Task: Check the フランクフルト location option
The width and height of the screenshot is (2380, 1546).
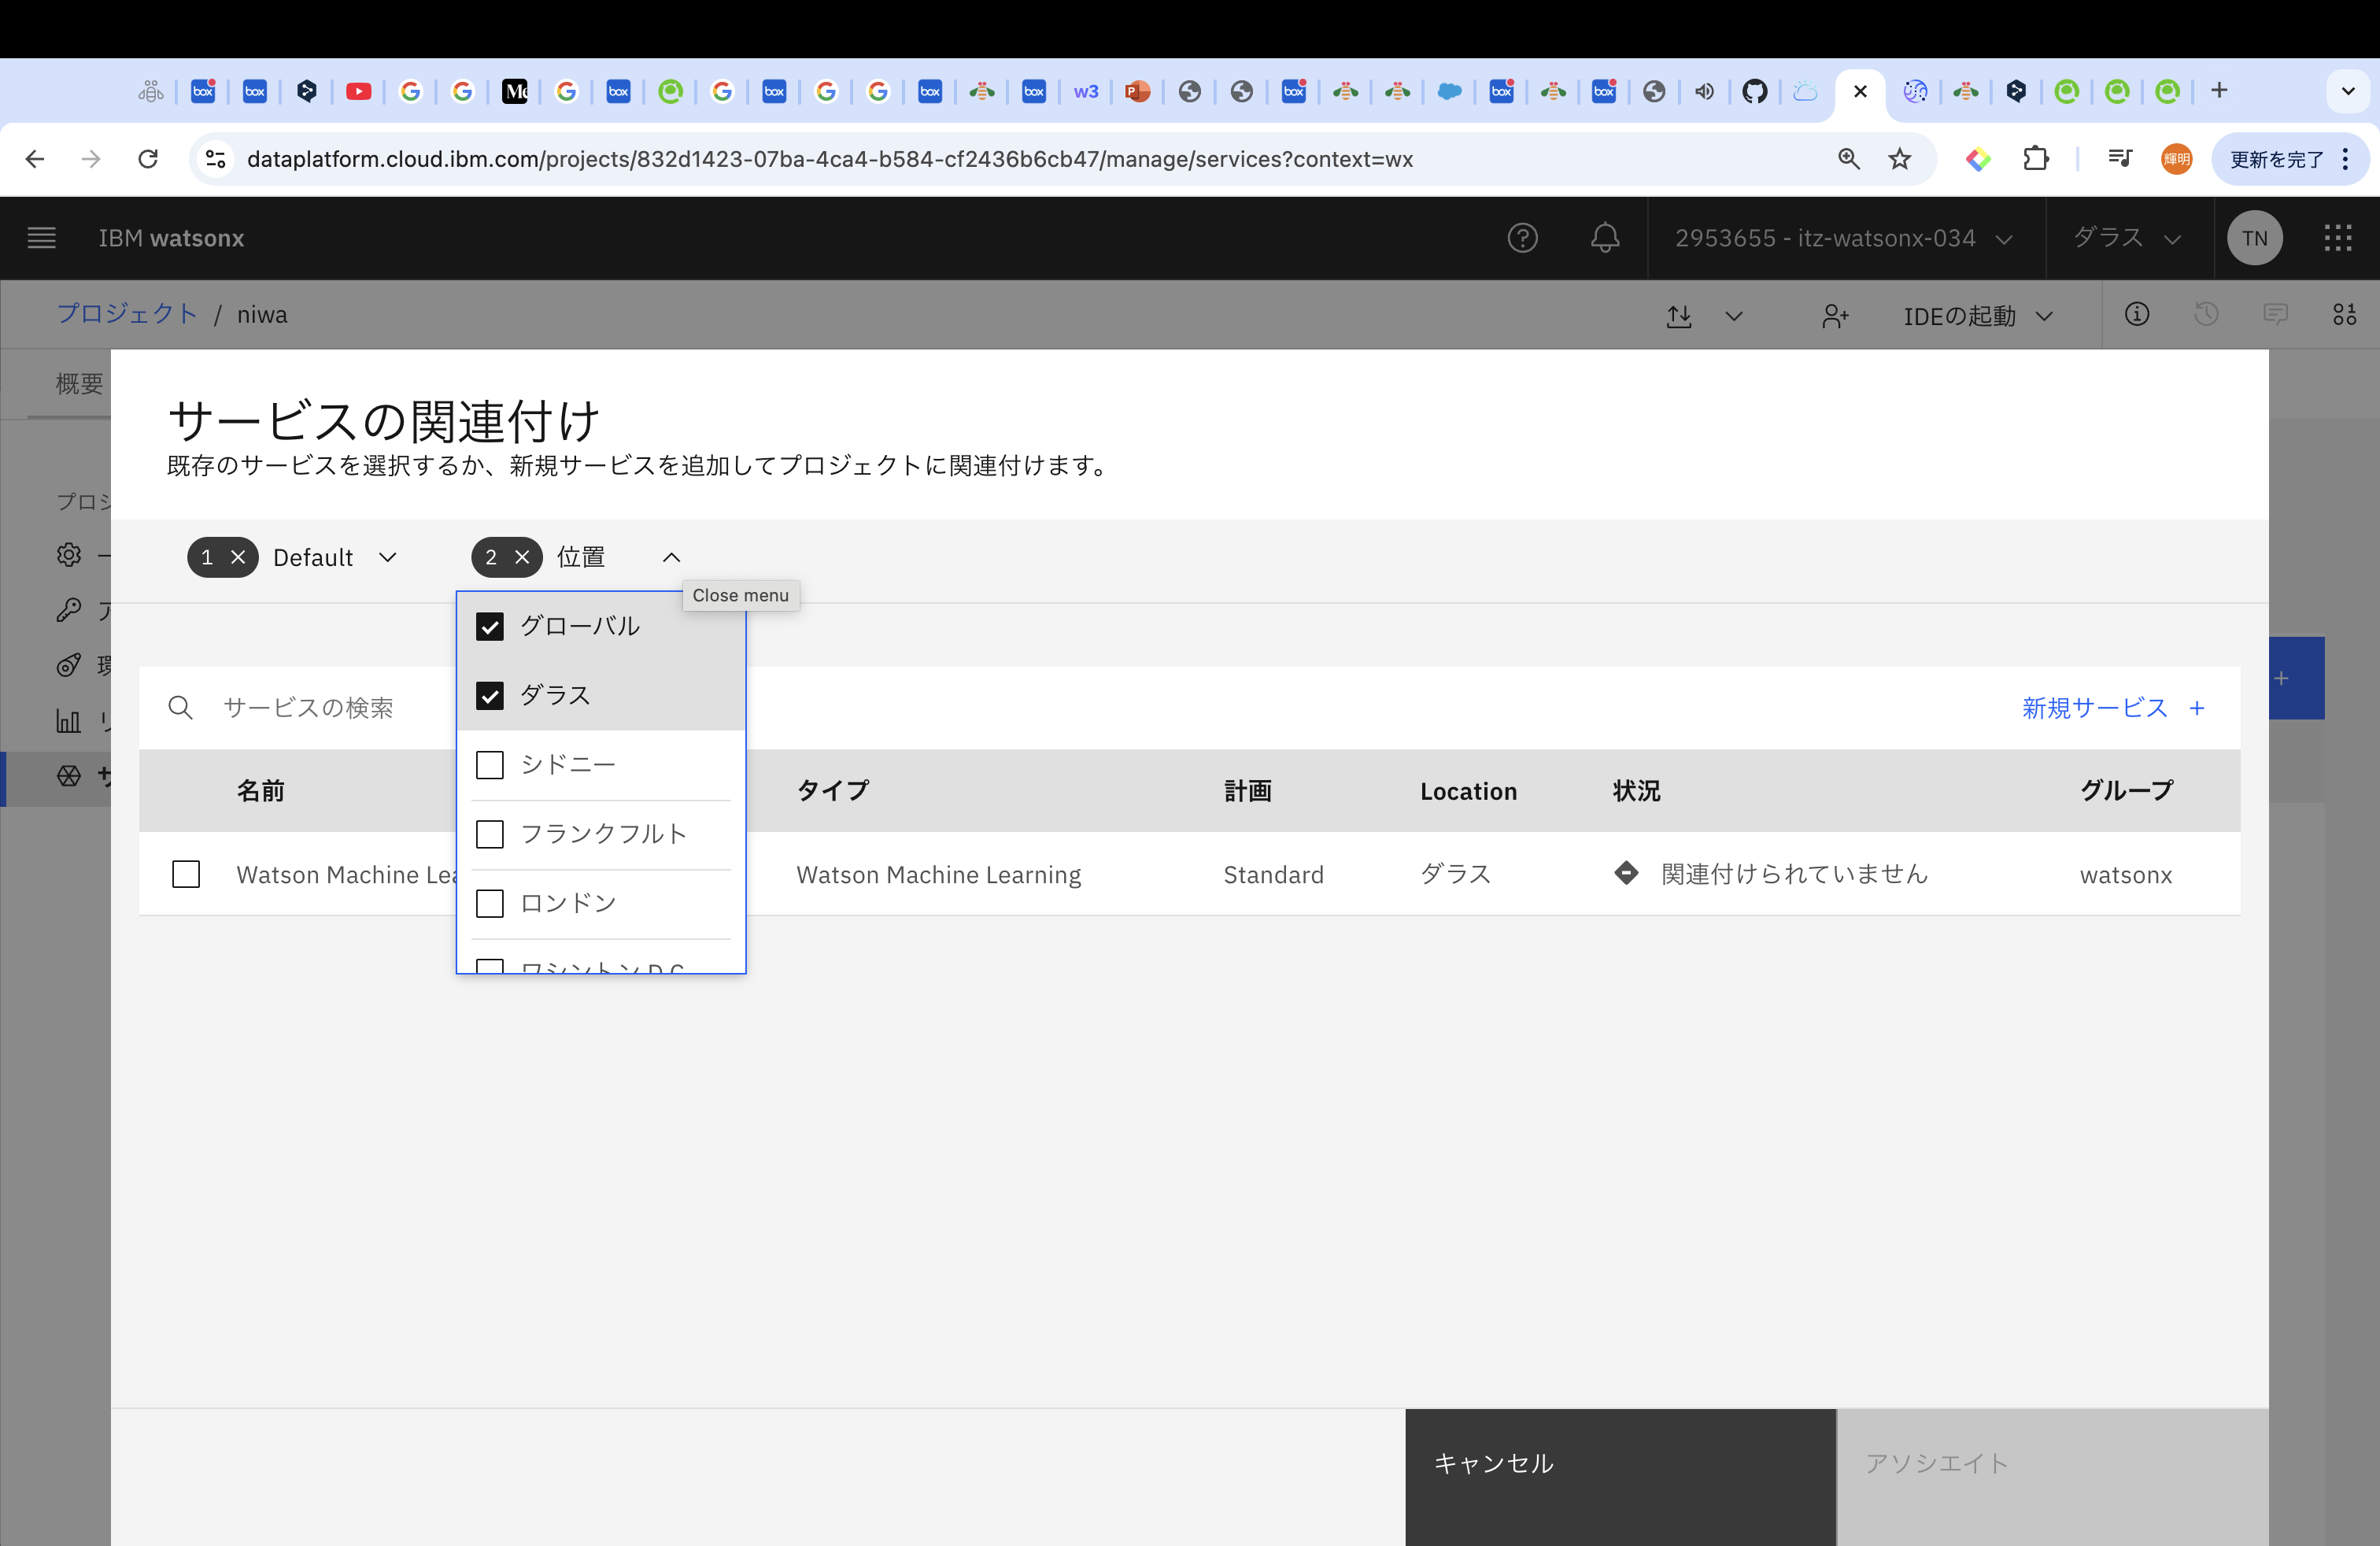Action: pyautogui.click(x=490, y=834)
